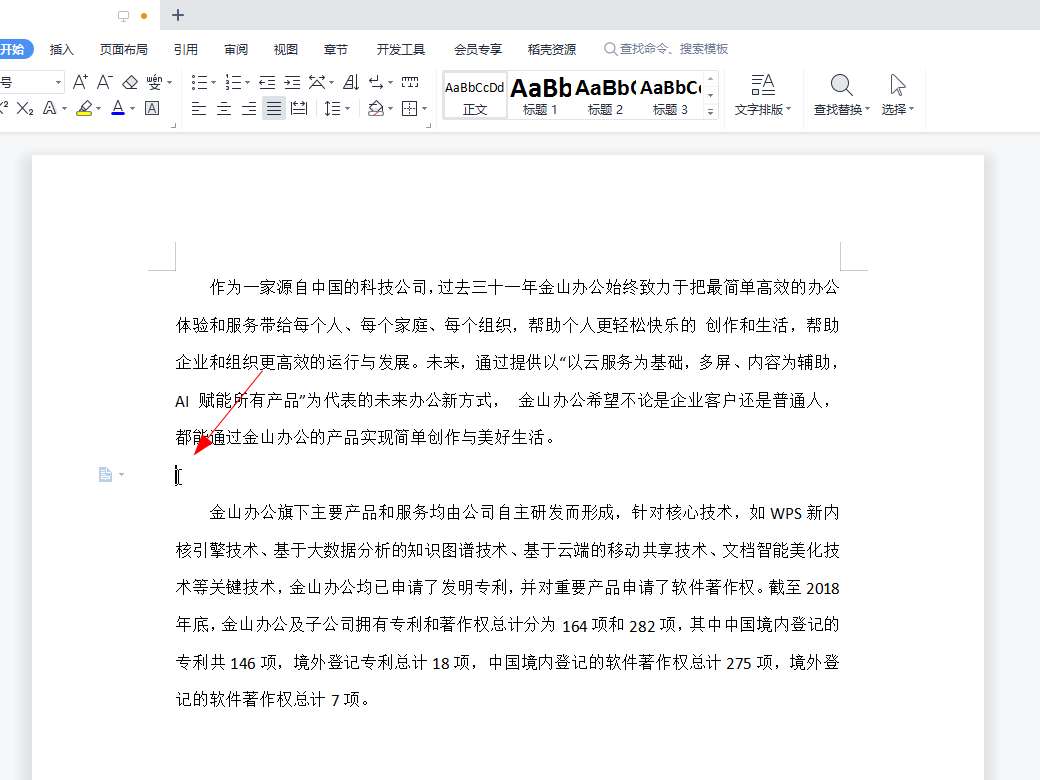Open the 文字排版 text layout tool

pos(763,95)
